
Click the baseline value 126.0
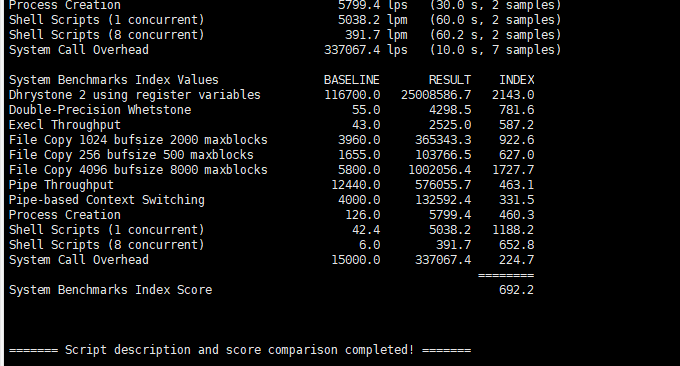pos(363,215)
